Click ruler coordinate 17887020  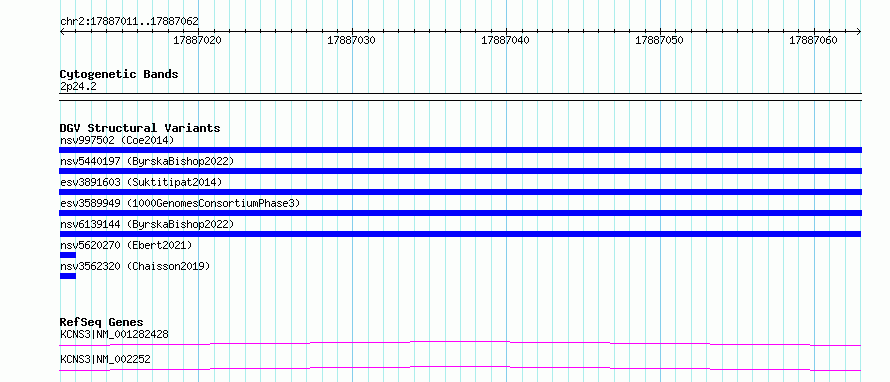click(198, 40)
